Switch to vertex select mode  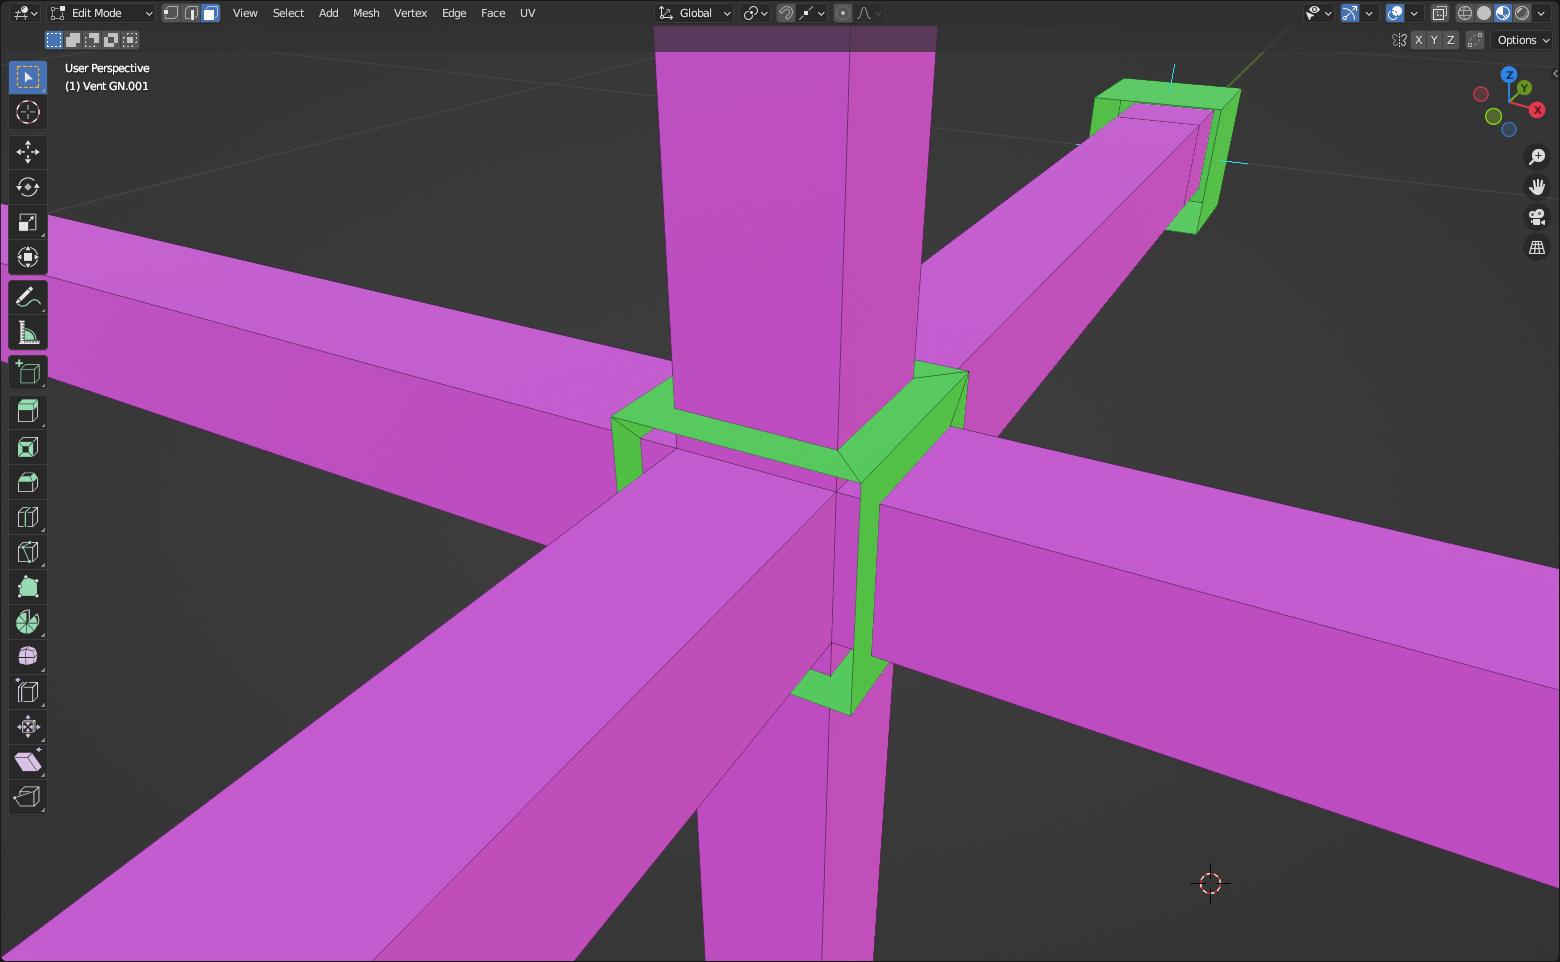[x=172, y=13]
